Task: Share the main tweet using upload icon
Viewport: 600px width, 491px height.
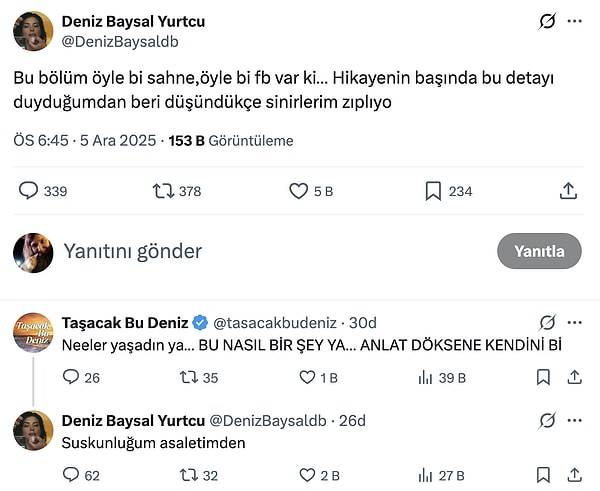Action: click(x=567, y=190)
